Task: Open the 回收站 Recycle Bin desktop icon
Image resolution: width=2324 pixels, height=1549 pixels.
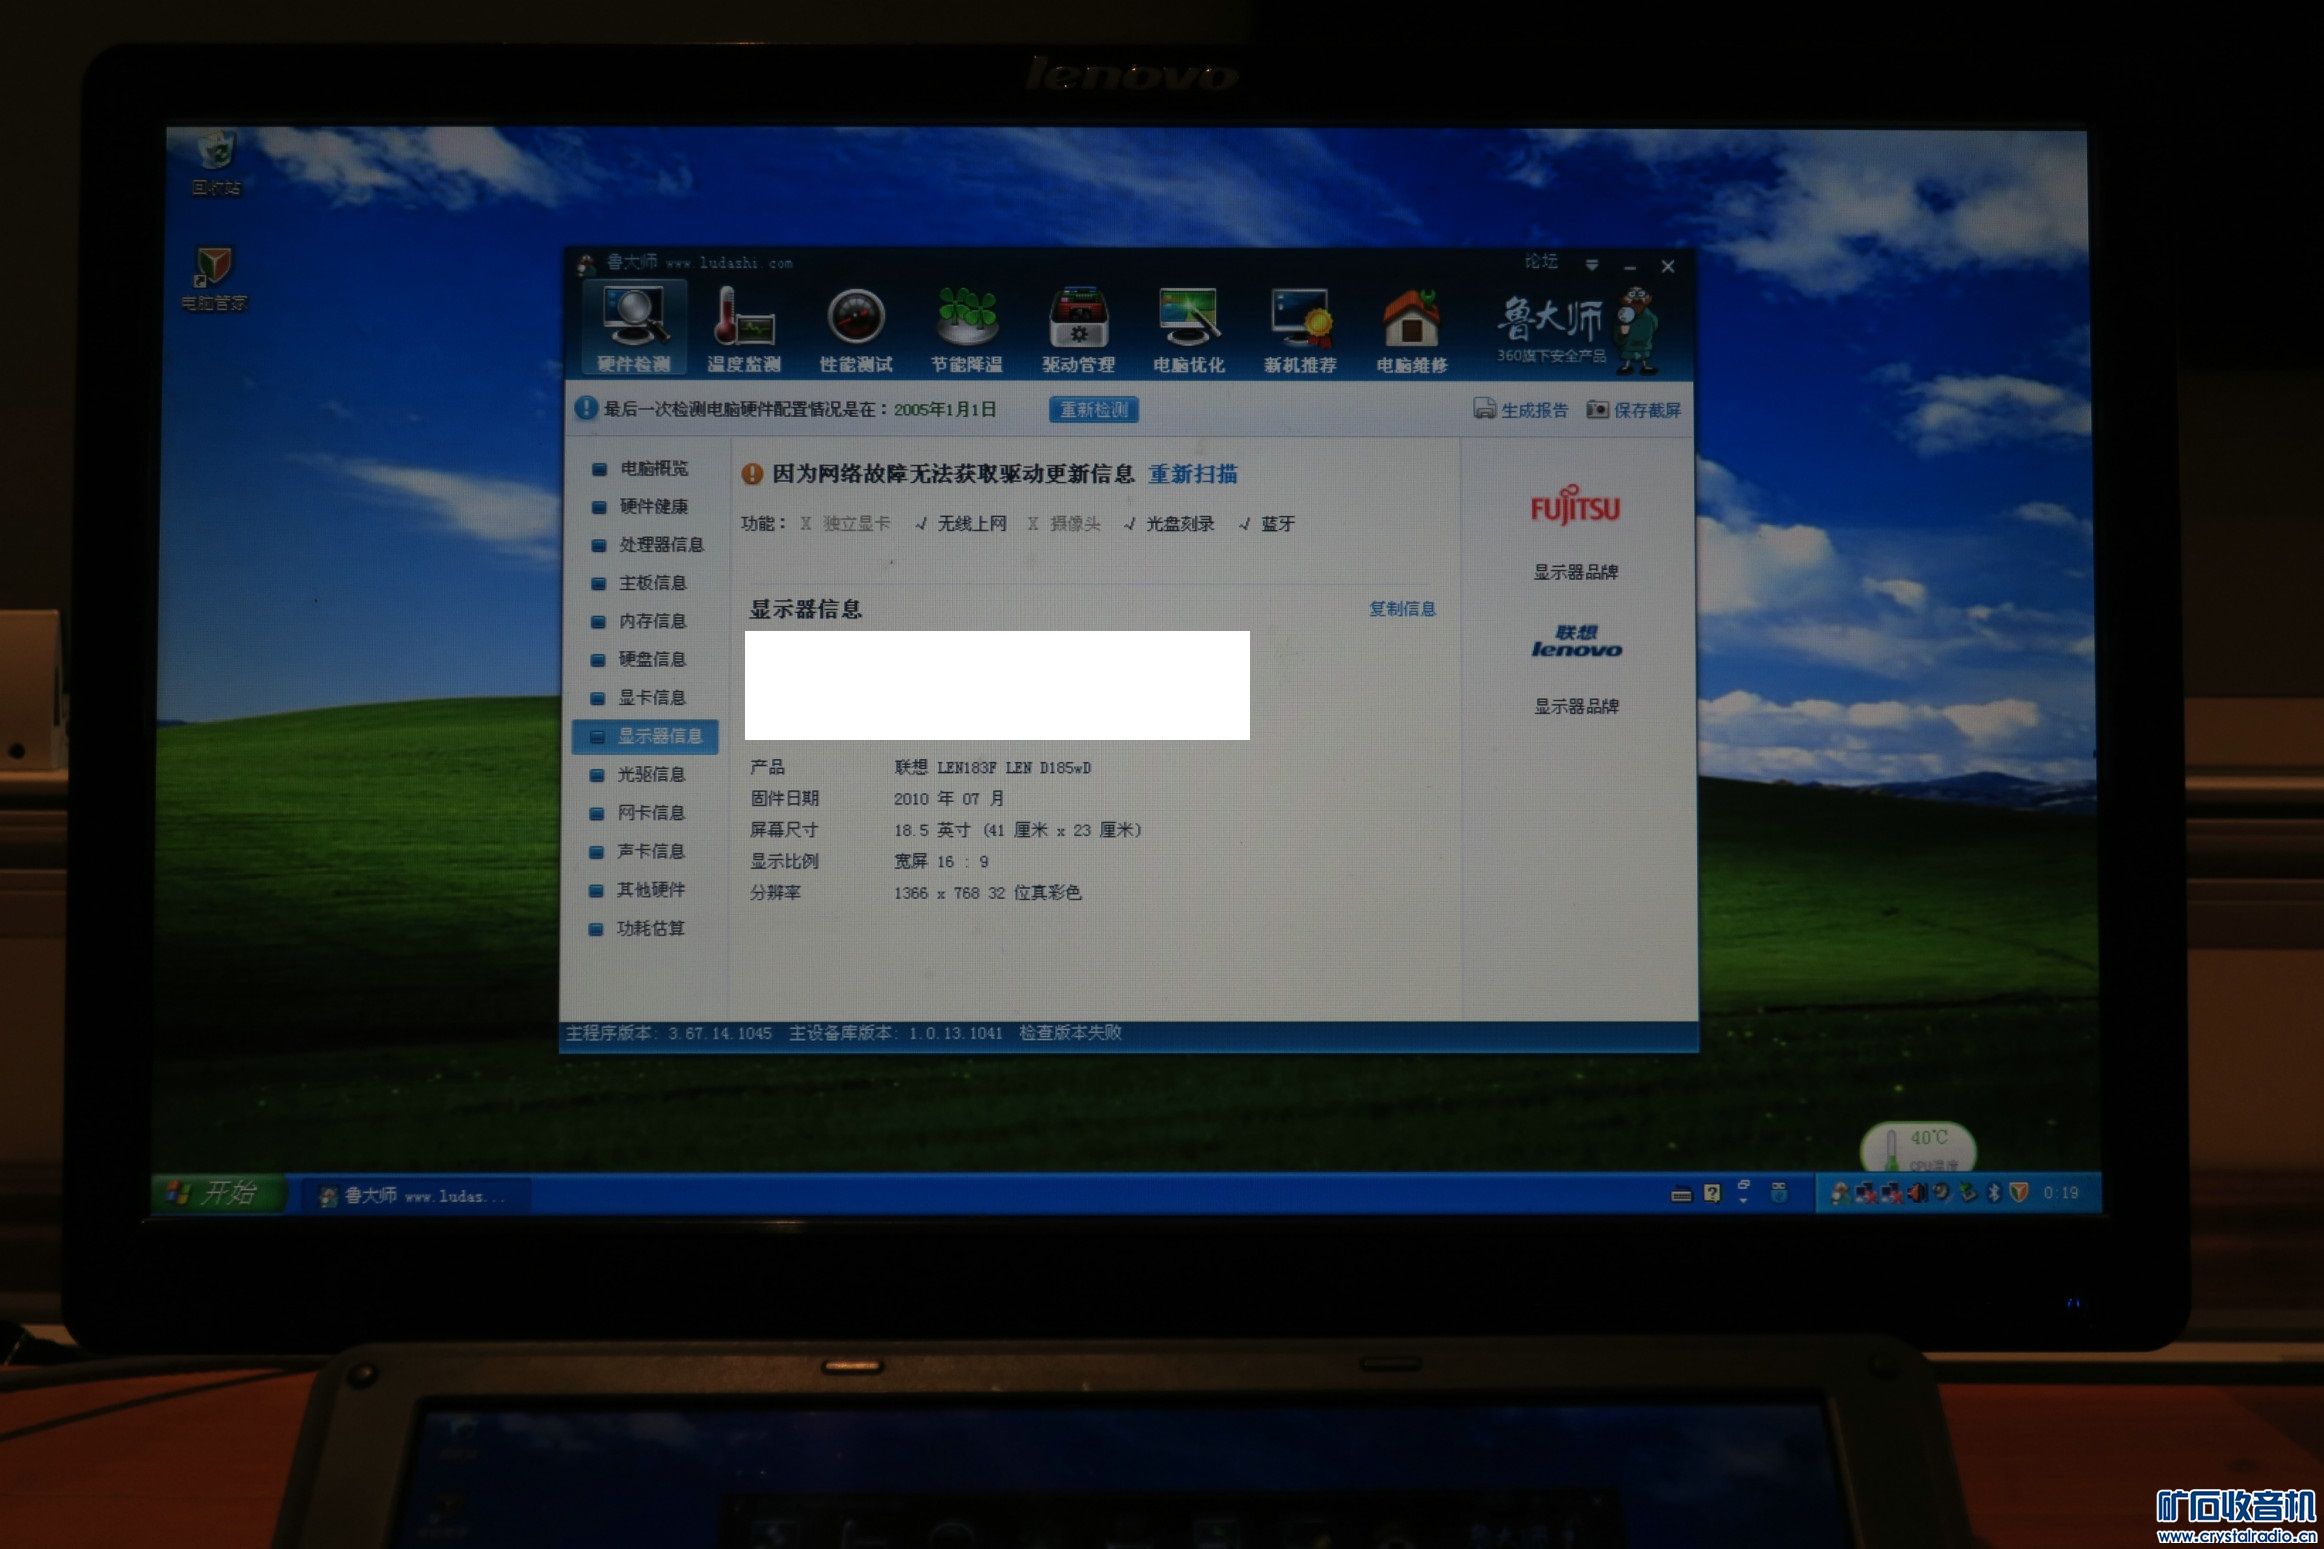Action: point(216,163)
